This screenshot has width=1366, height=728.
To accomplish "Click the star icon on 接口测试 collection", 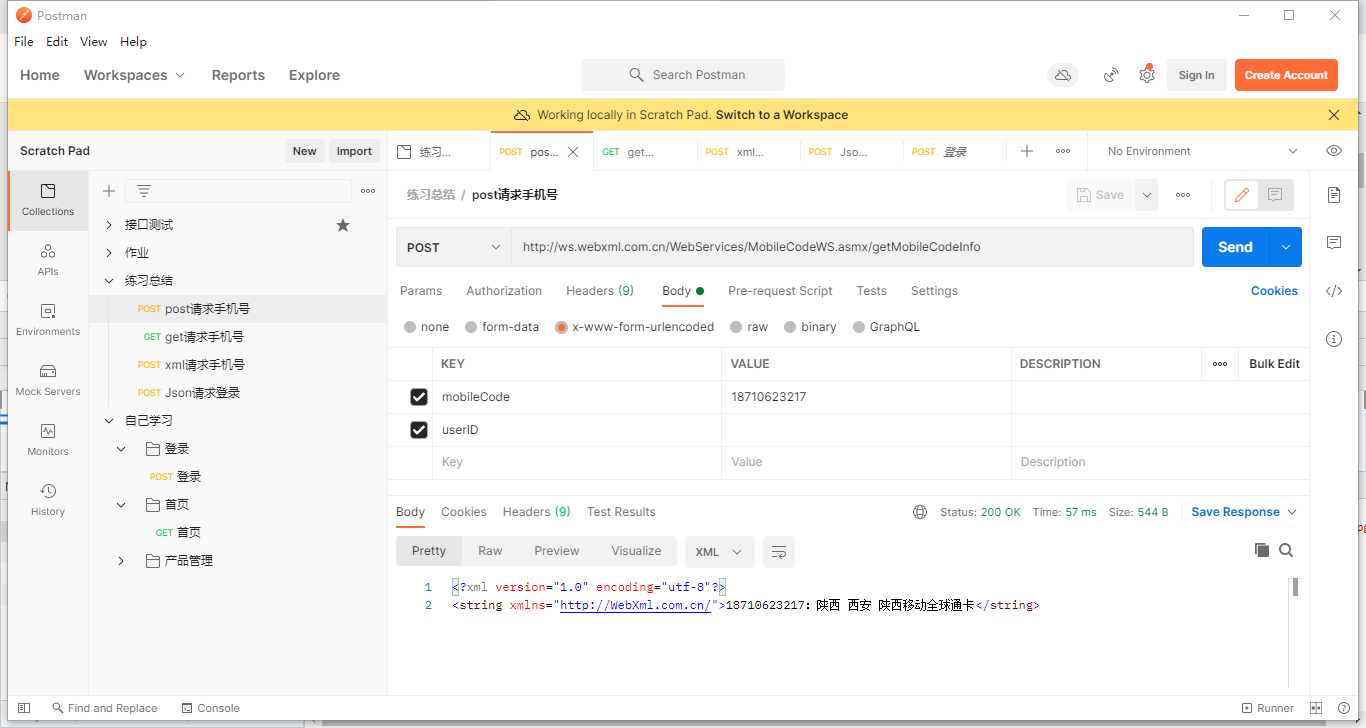I will (x=343, y=225).
